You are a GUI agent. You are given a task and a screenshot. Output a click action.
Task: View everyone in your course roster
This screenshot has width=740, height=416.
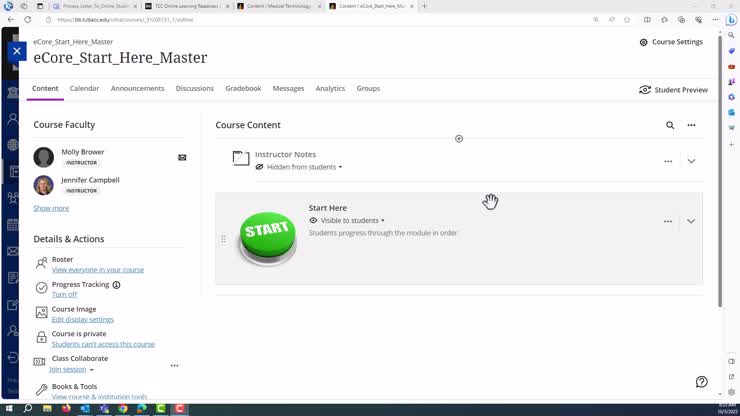coord(98,270)
